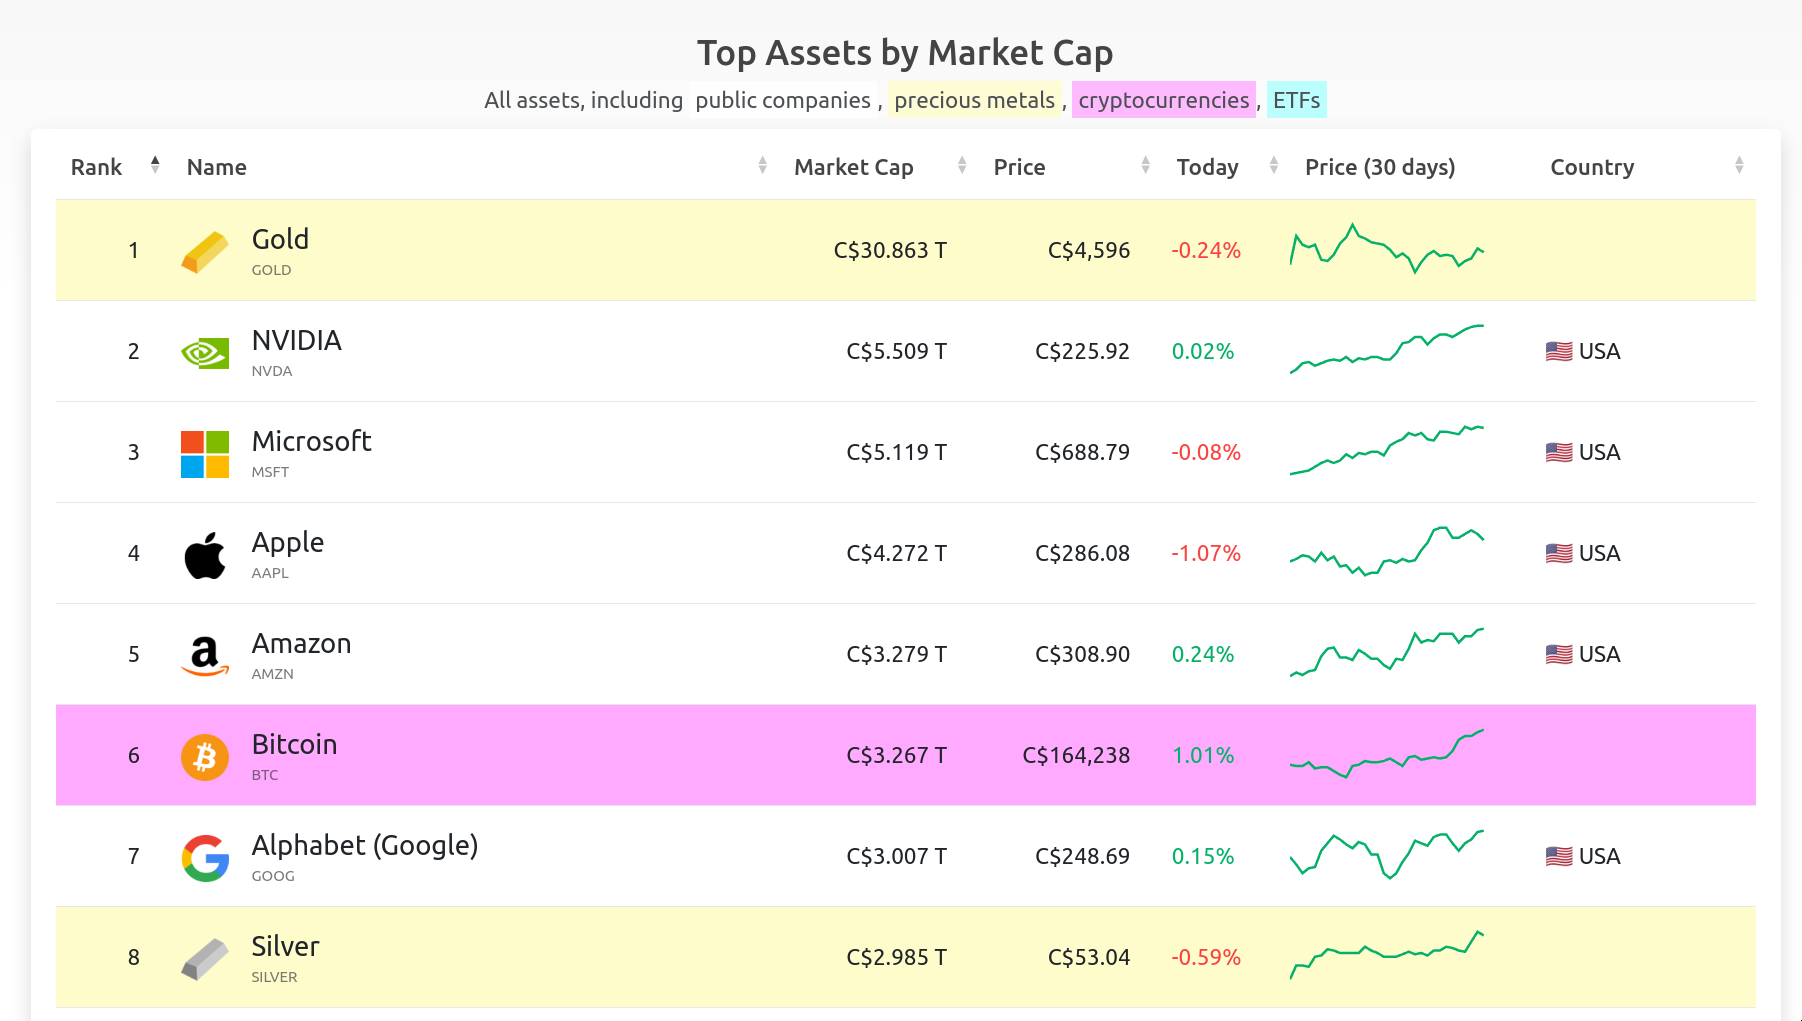1802x1021 pixels.
Task: Sort using Today column arrows
Action: tap(1274, 165)
